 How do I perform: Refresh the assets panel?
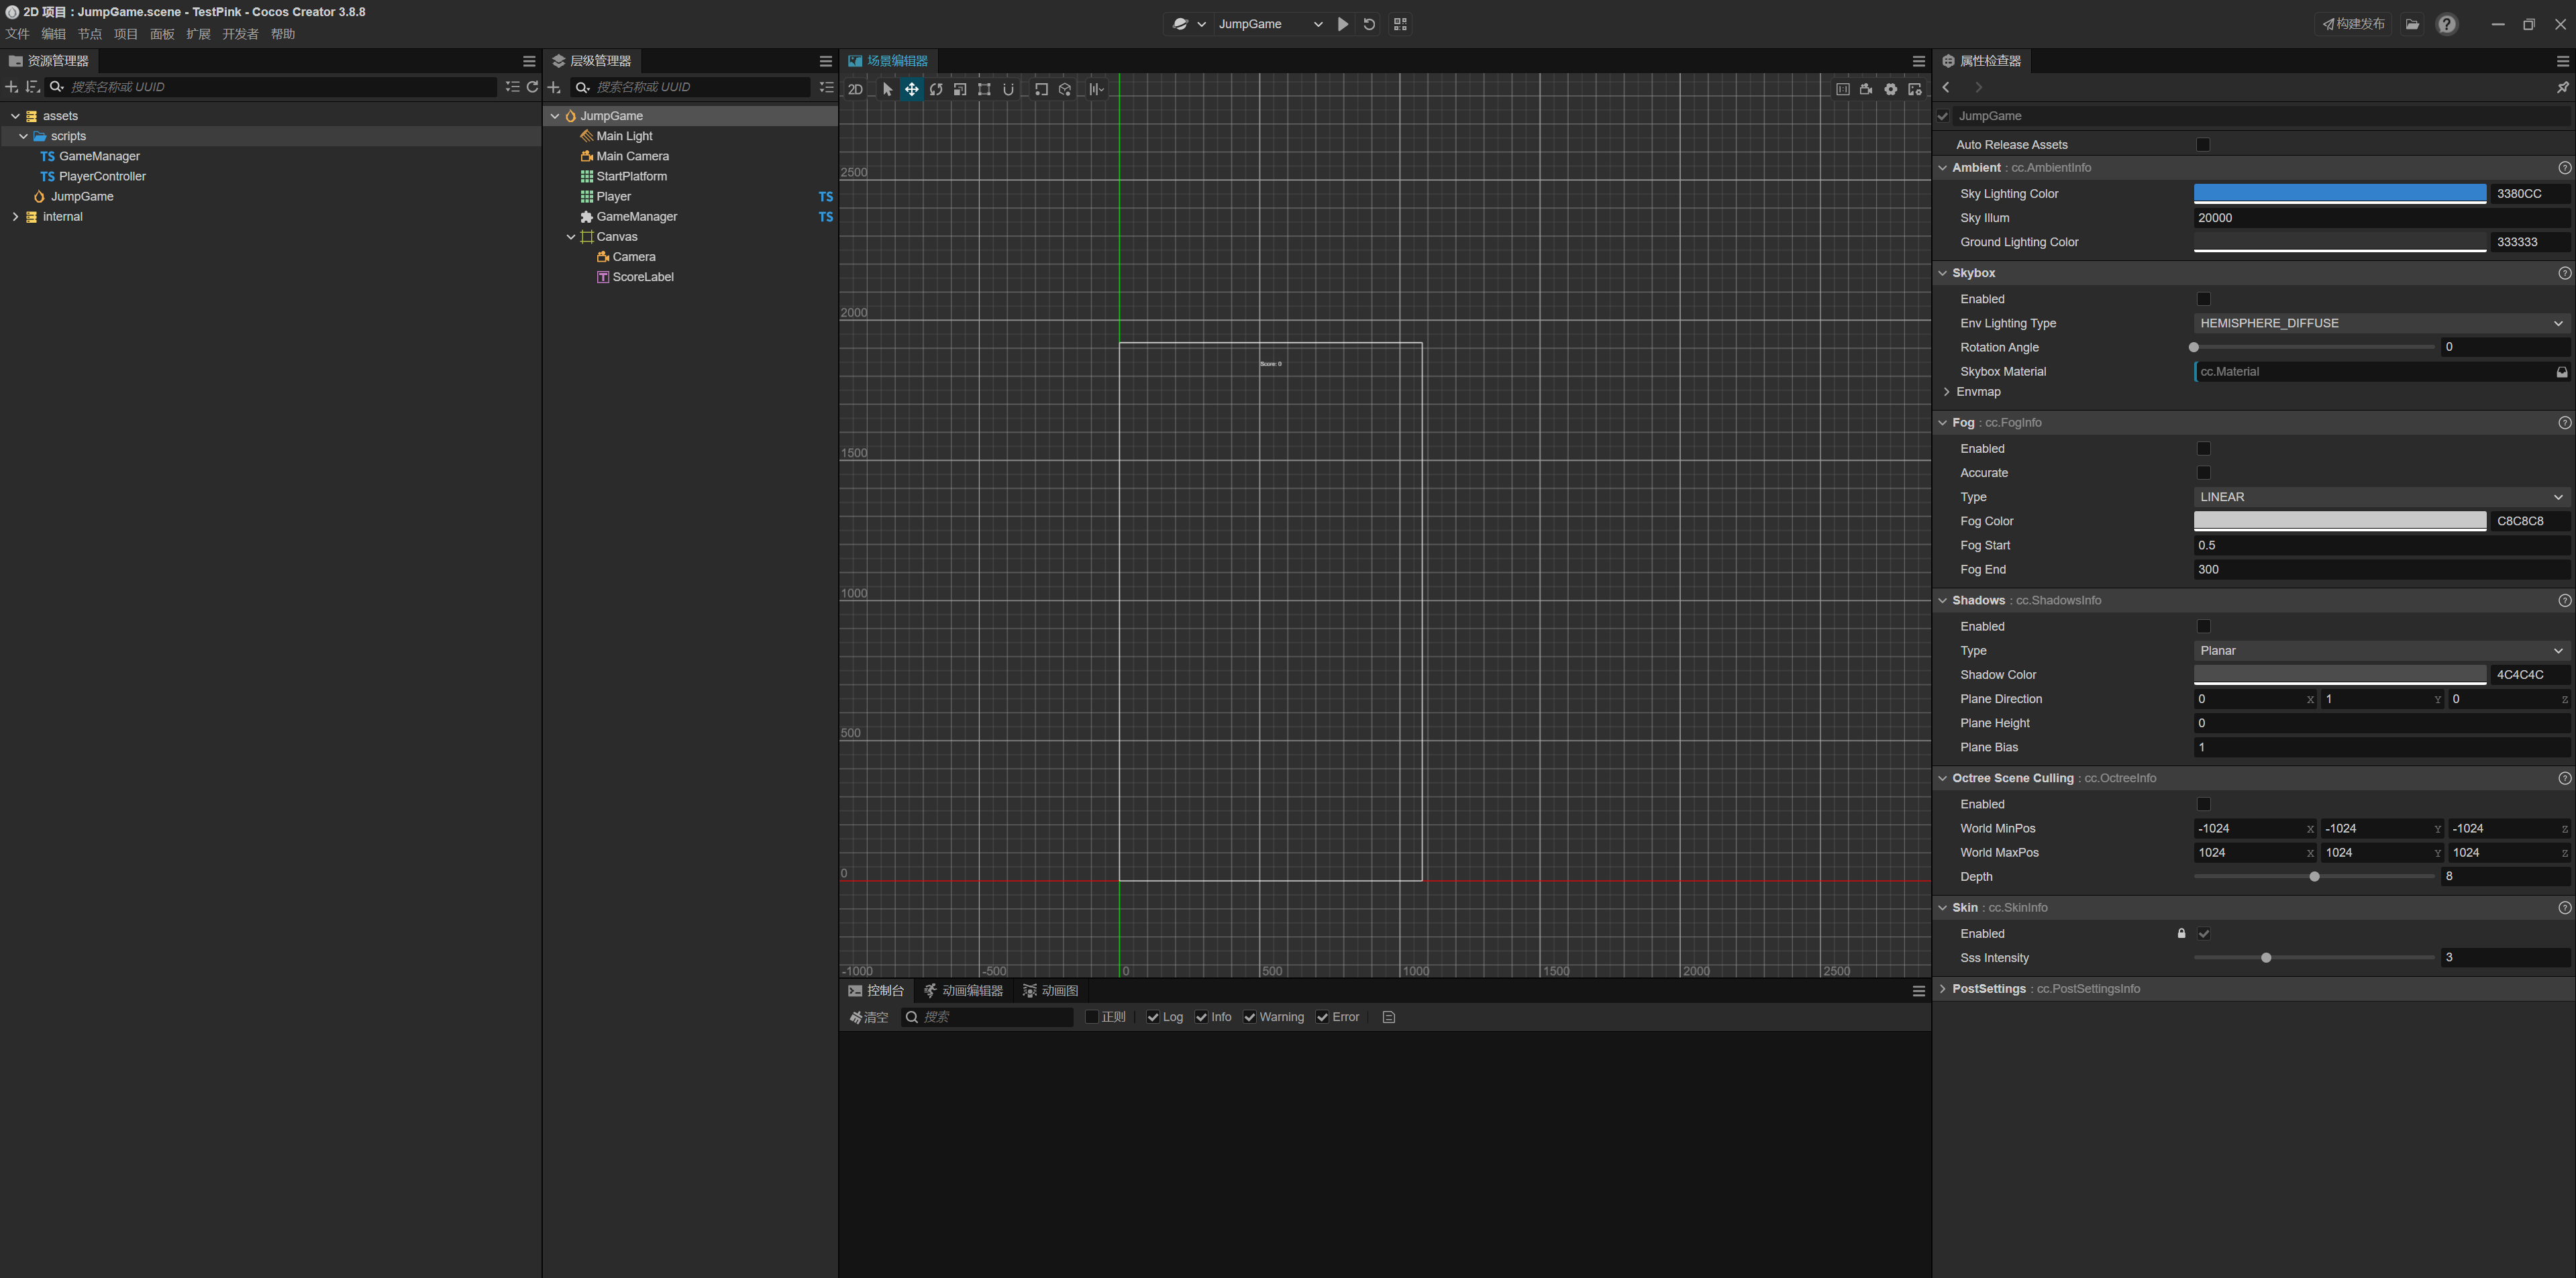click(532, 87)
